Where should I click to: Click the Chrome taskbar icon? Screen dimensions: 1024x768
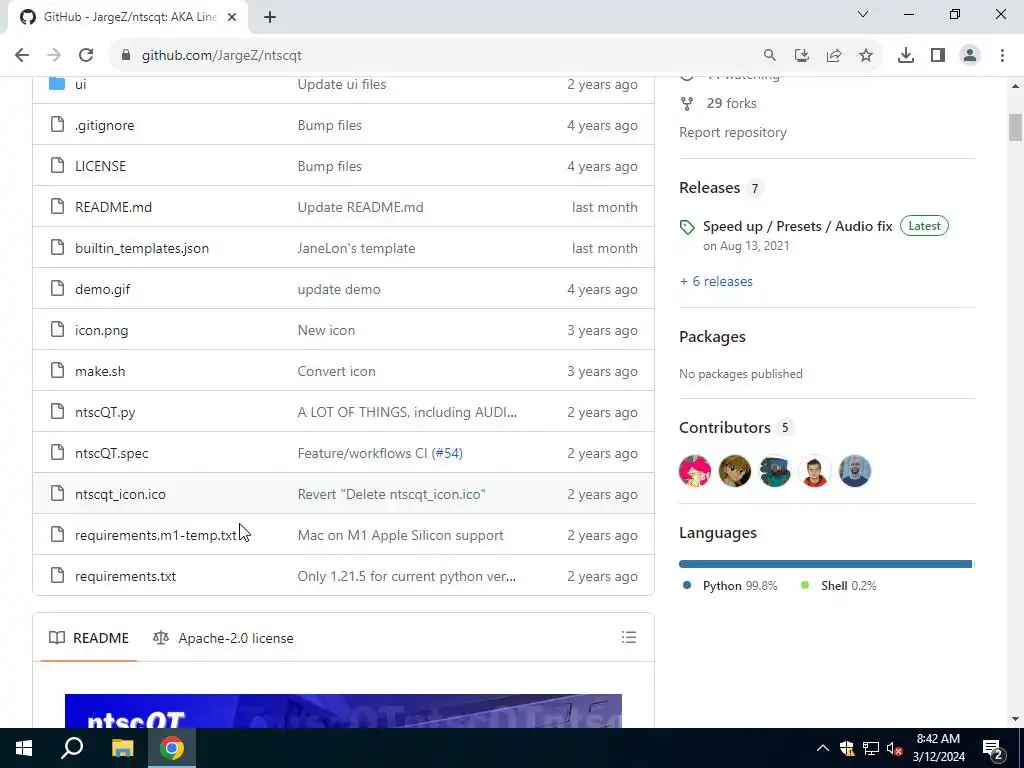point(172,748)
